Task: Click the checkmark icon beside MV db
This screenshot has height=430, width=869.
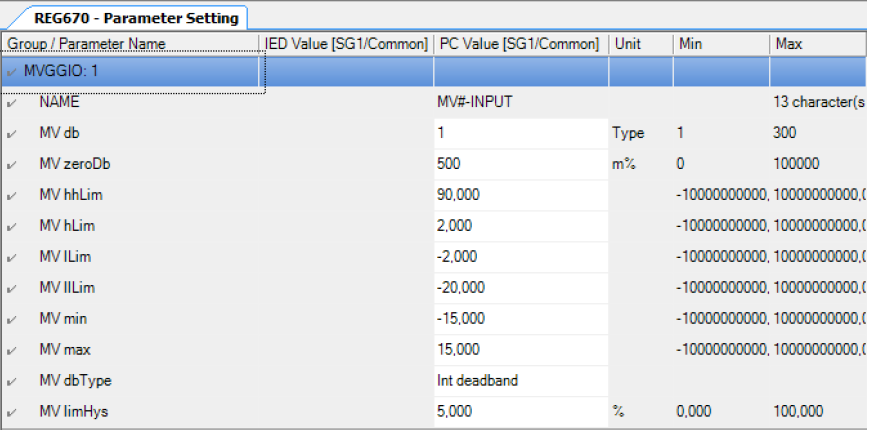Action: click(11, 134)
